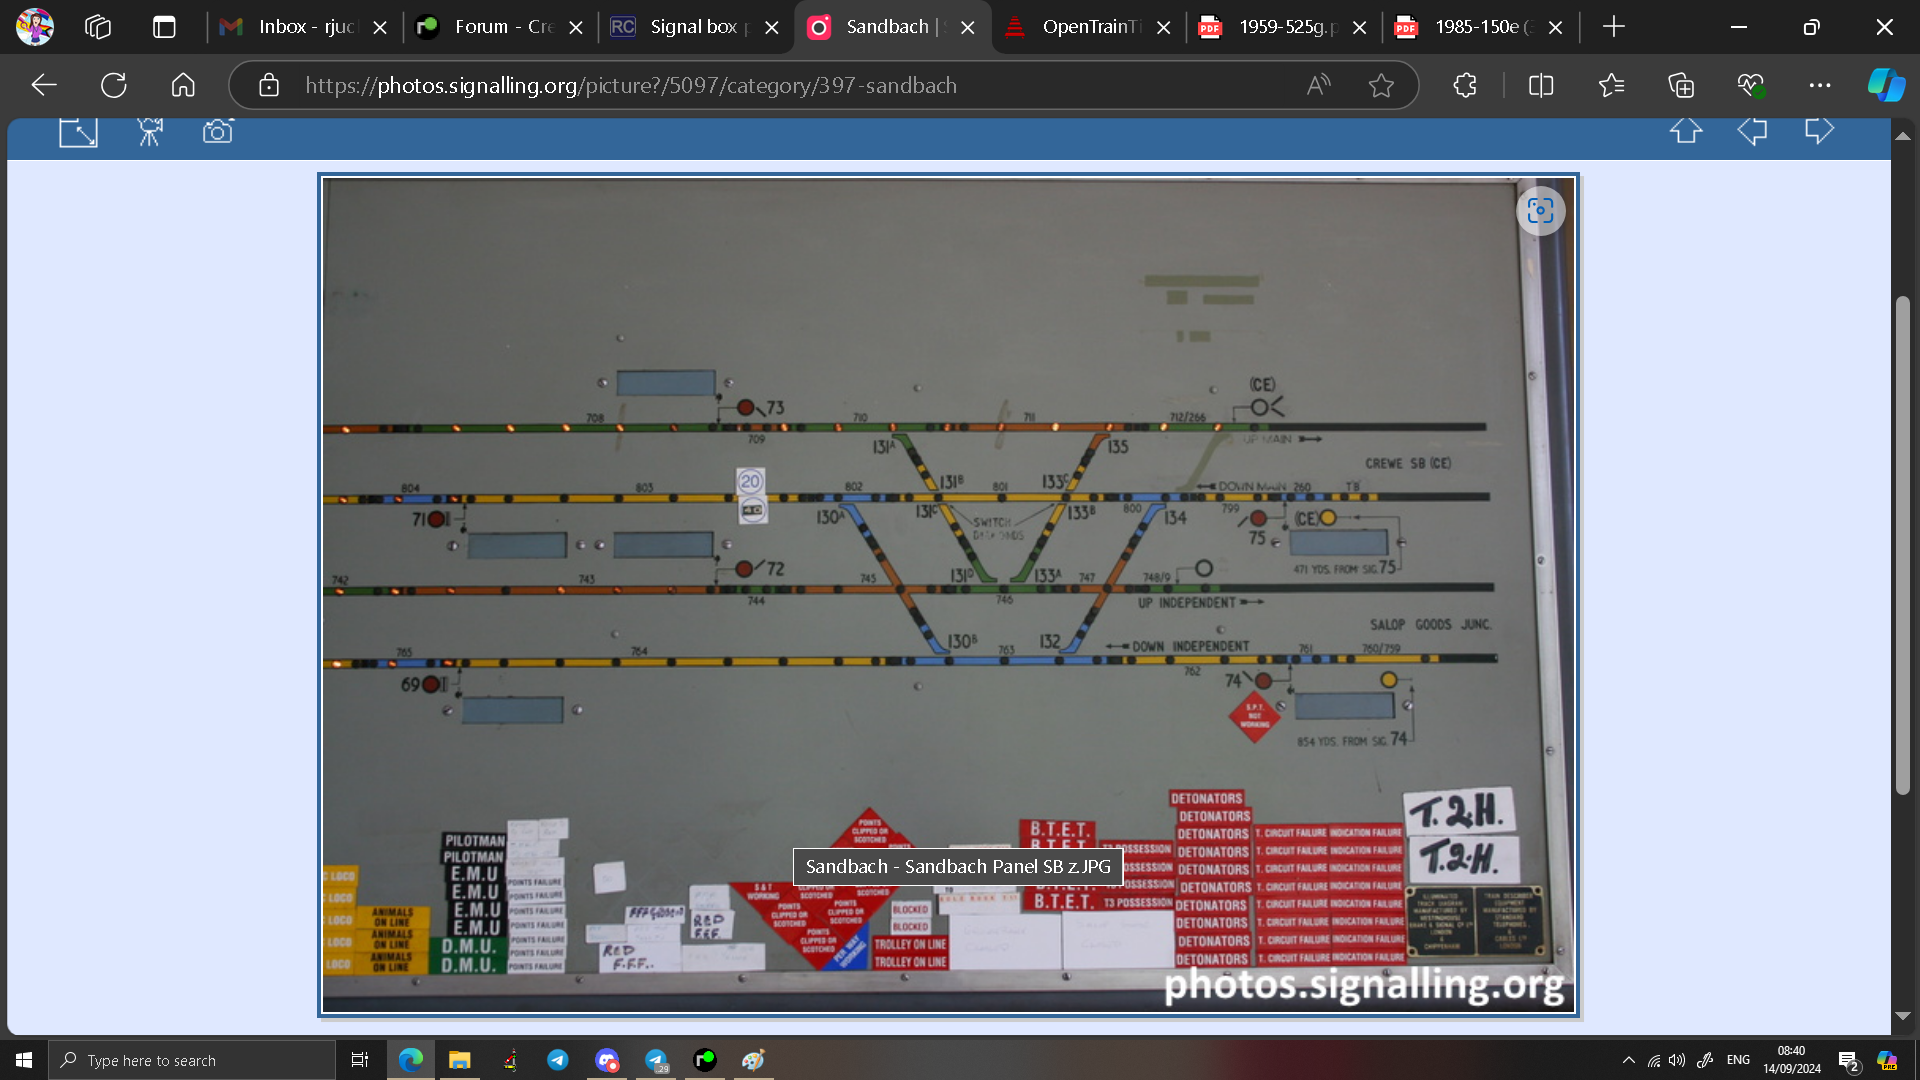
Task: Show picture metadata camera icon
Action: (x=218, y=131)
